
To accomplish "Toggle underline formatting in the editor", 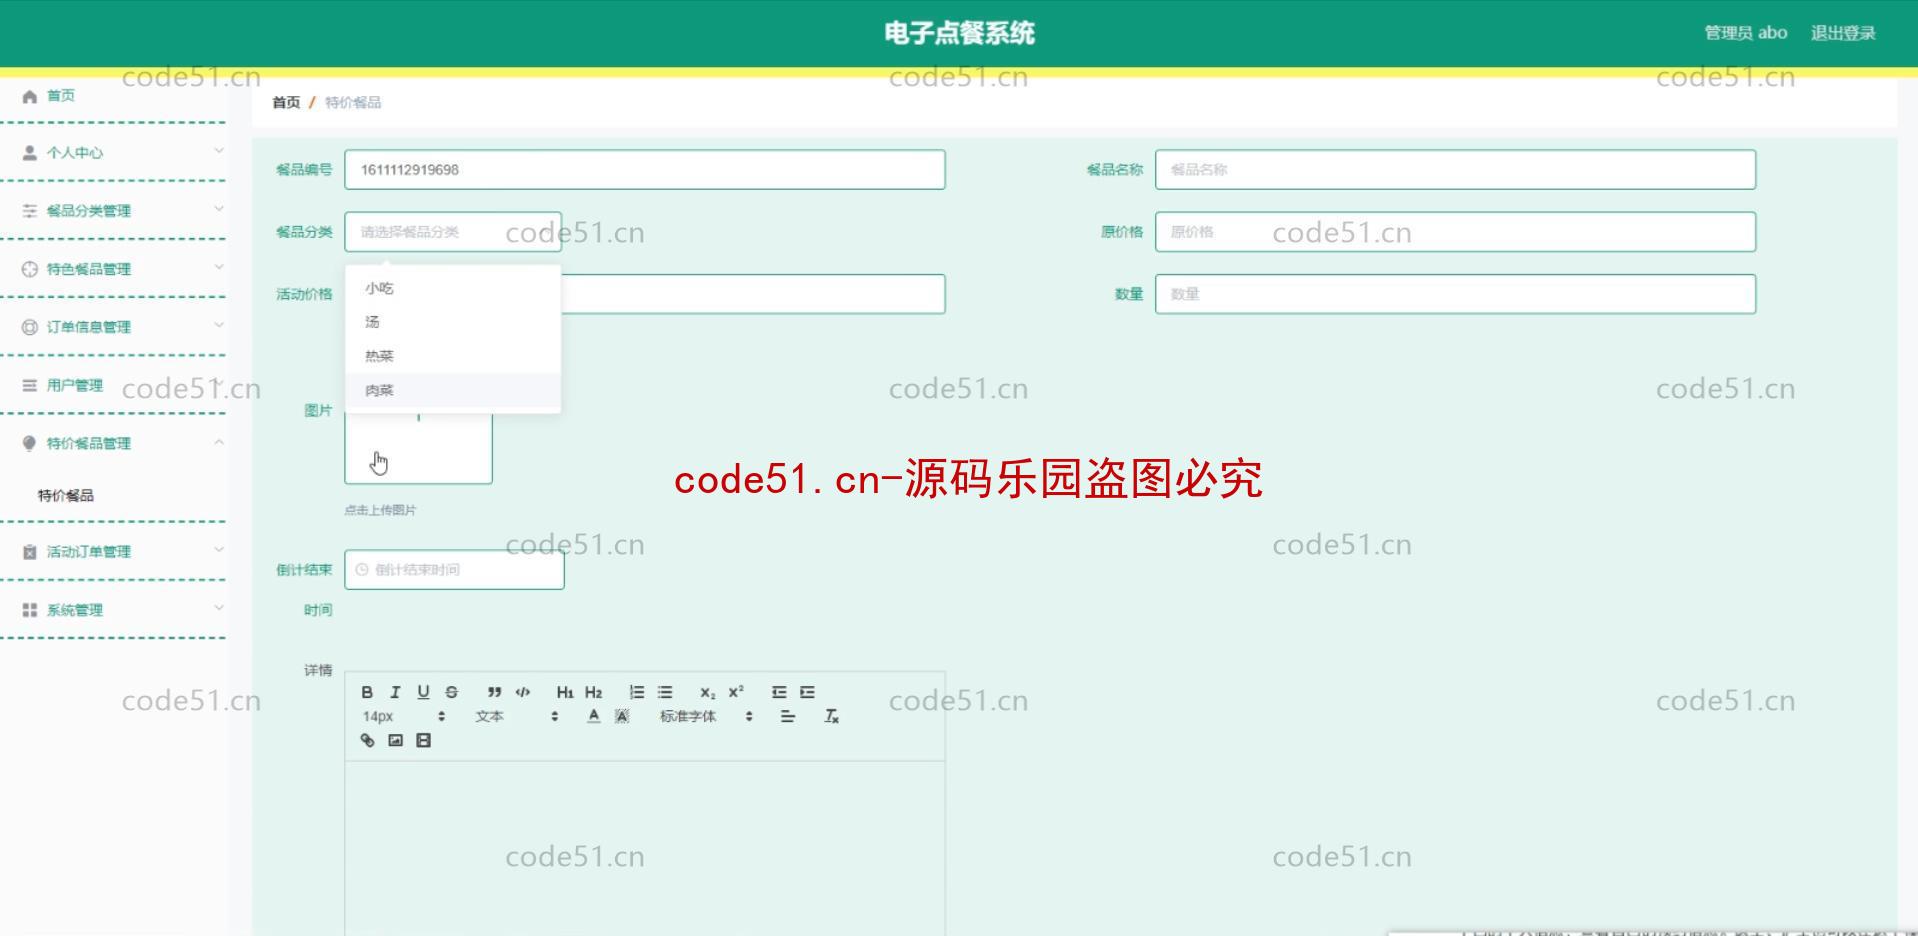I will coord(423,692).
